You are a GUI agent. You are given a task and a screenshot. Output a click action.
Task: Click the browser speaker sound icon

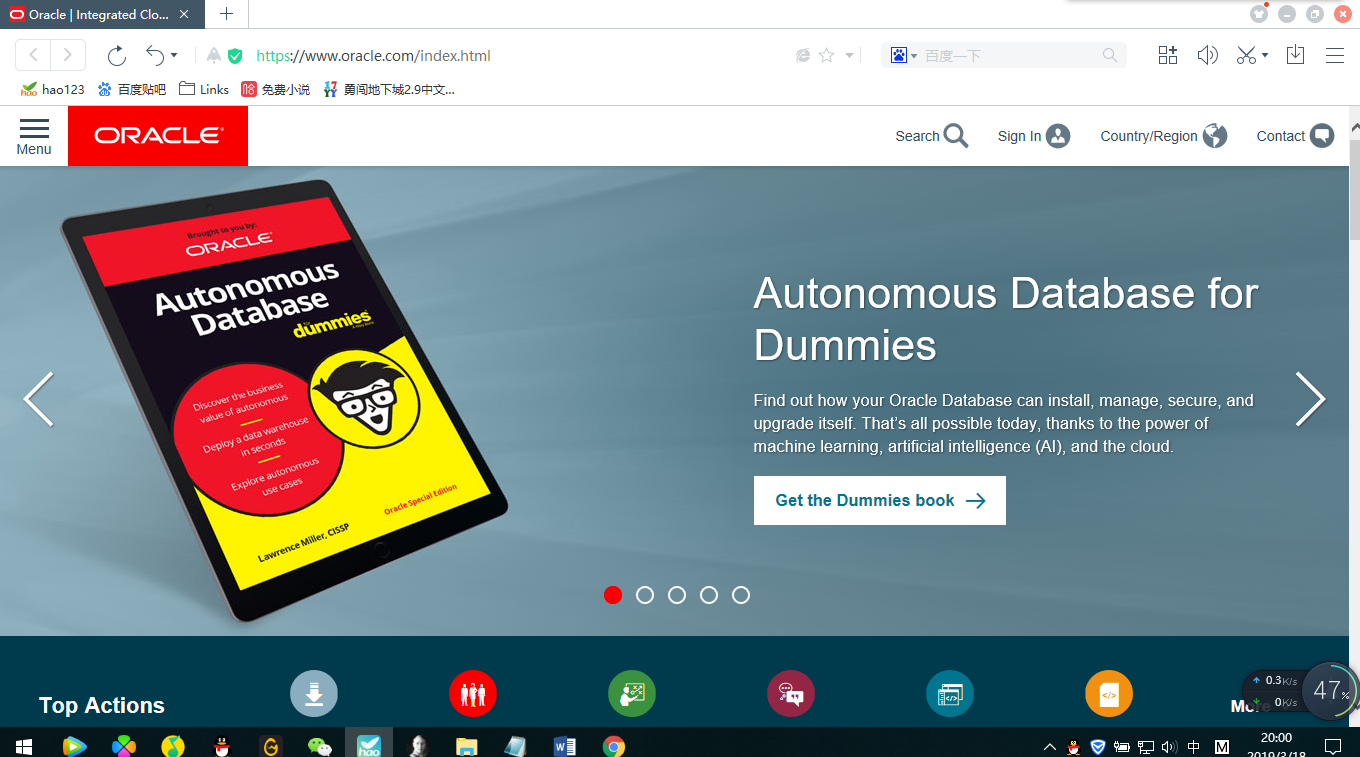tap(1208, 56)
